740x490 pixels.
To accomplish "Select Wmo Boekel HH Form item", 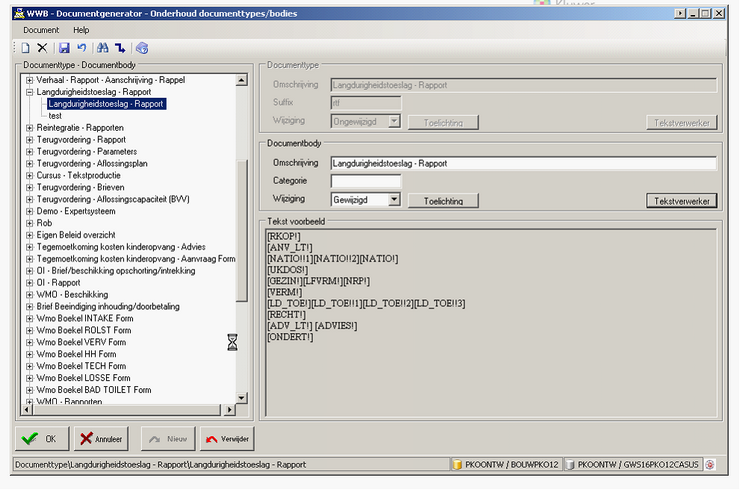I will [x=76, y=354].
